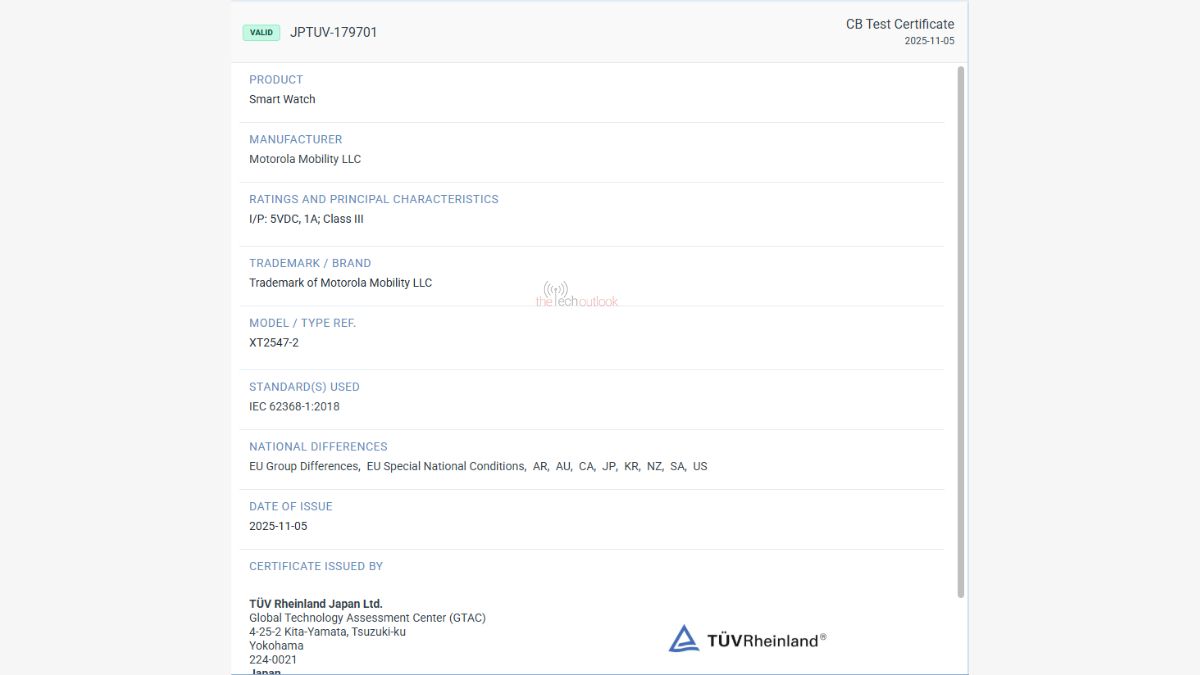Screen dimensions: 1200x675
Task: Click the thetechoutlook watermark signal icon
Action: [555, 288]
